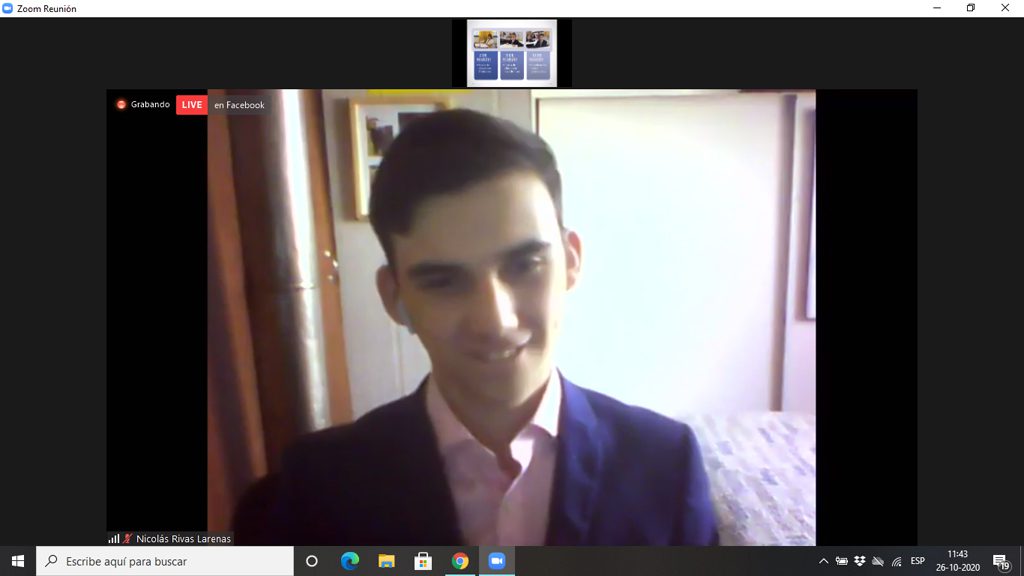Open Cortana circle icon on taskbar
The image size is (1024, 576).
[312, 561]
